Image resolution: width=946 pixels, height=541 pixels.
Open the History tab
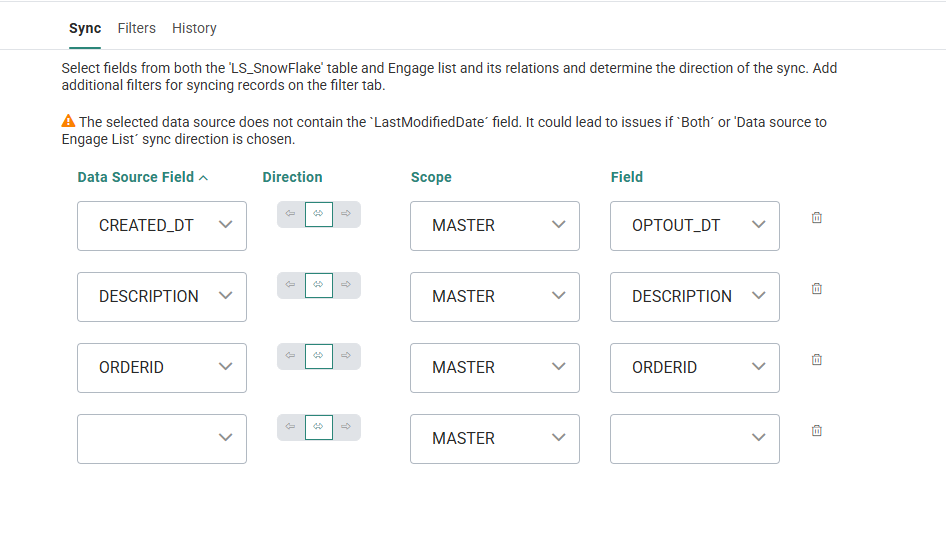pyautogui.click(x=194, y=28)
